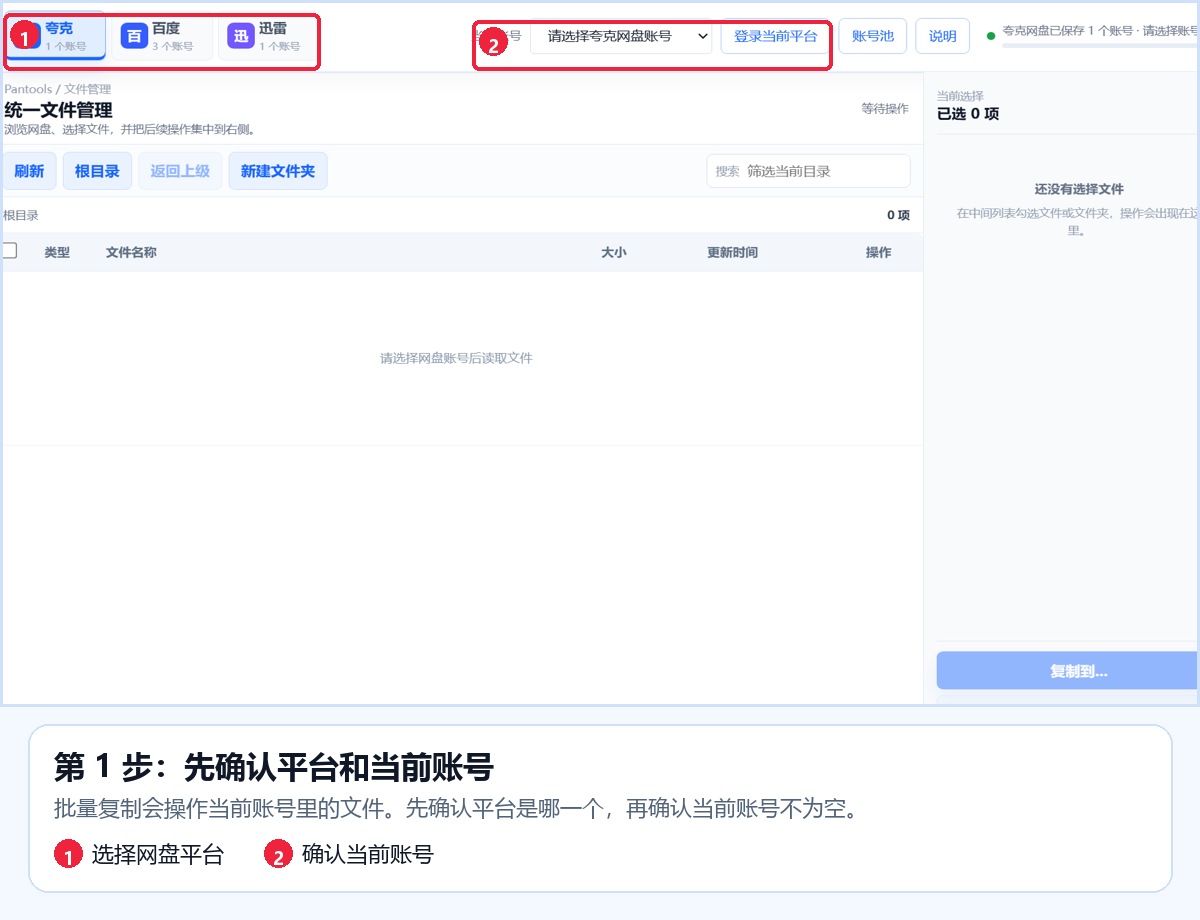The height and width of the screenshot is (920, 1200).
Task: Click the 登录当前平台 button
Action: (775, 36)
